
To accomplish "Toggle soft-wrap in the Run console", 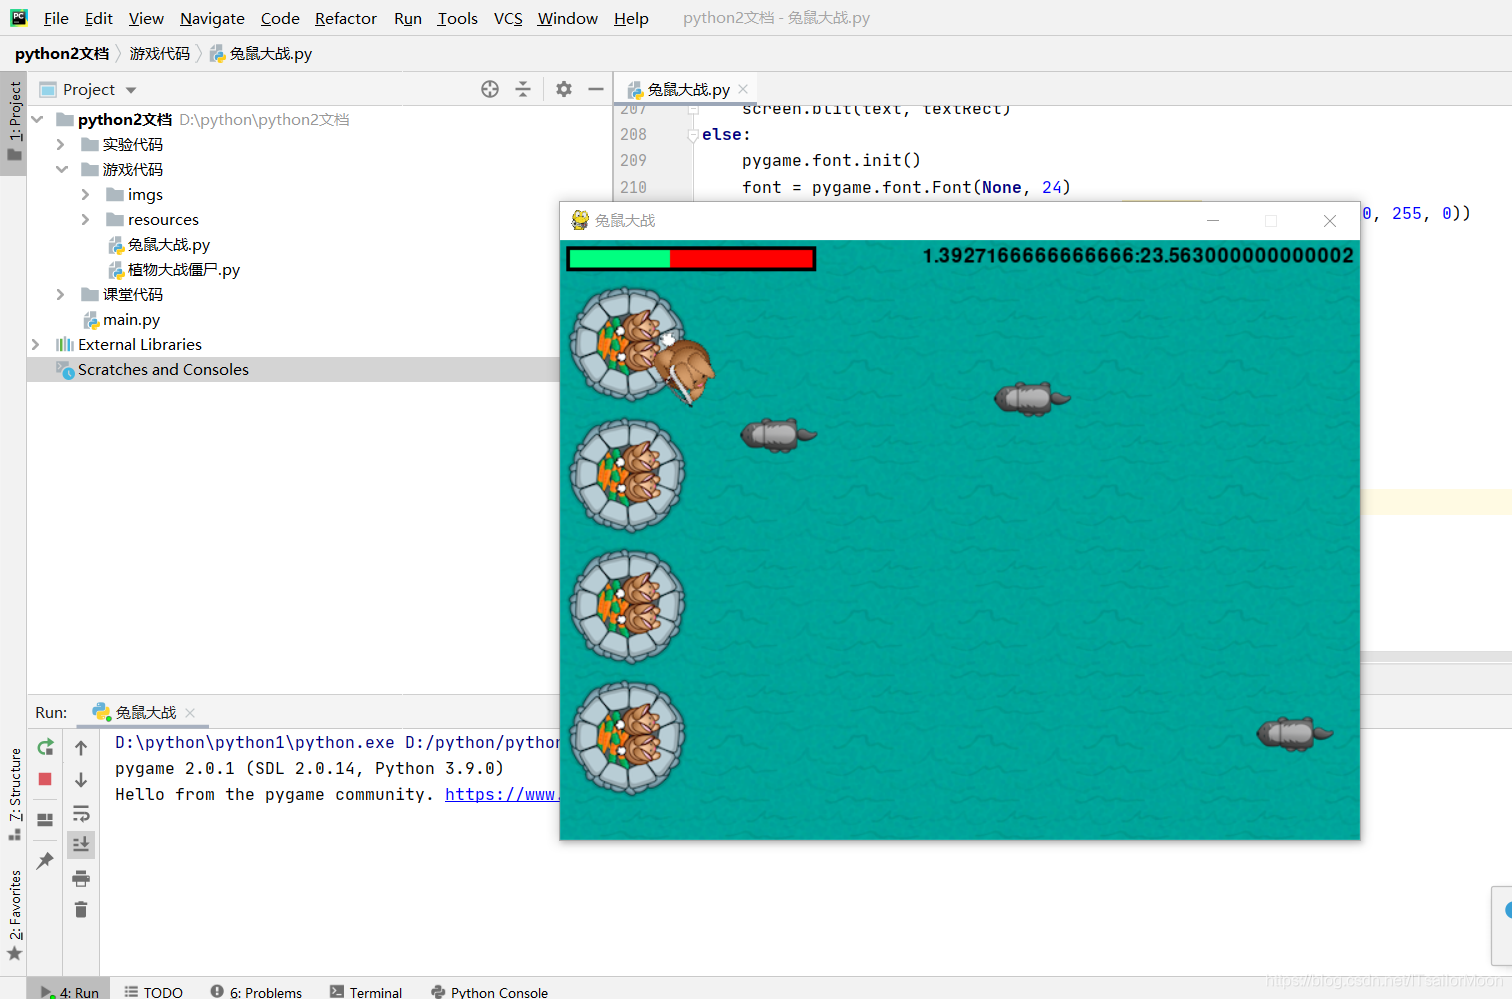I will (x=81, y=813).
